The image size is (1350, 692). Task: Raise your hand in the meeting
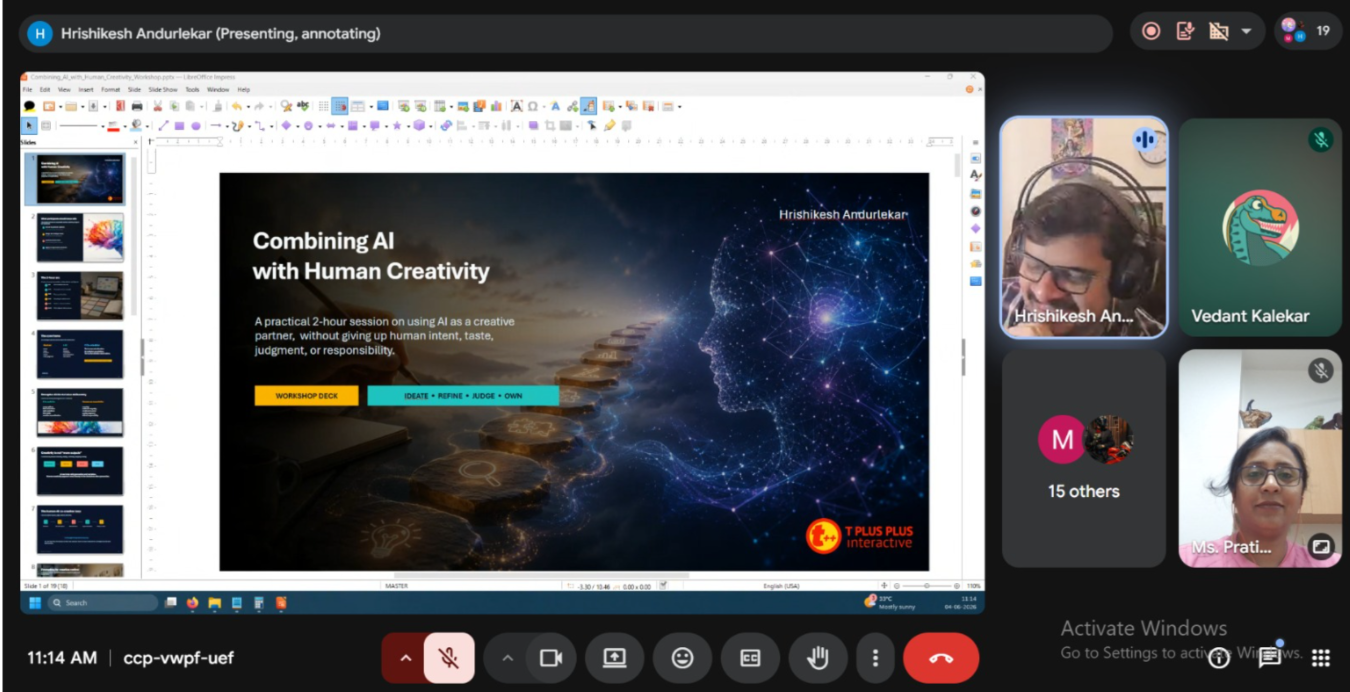[818, 658]
